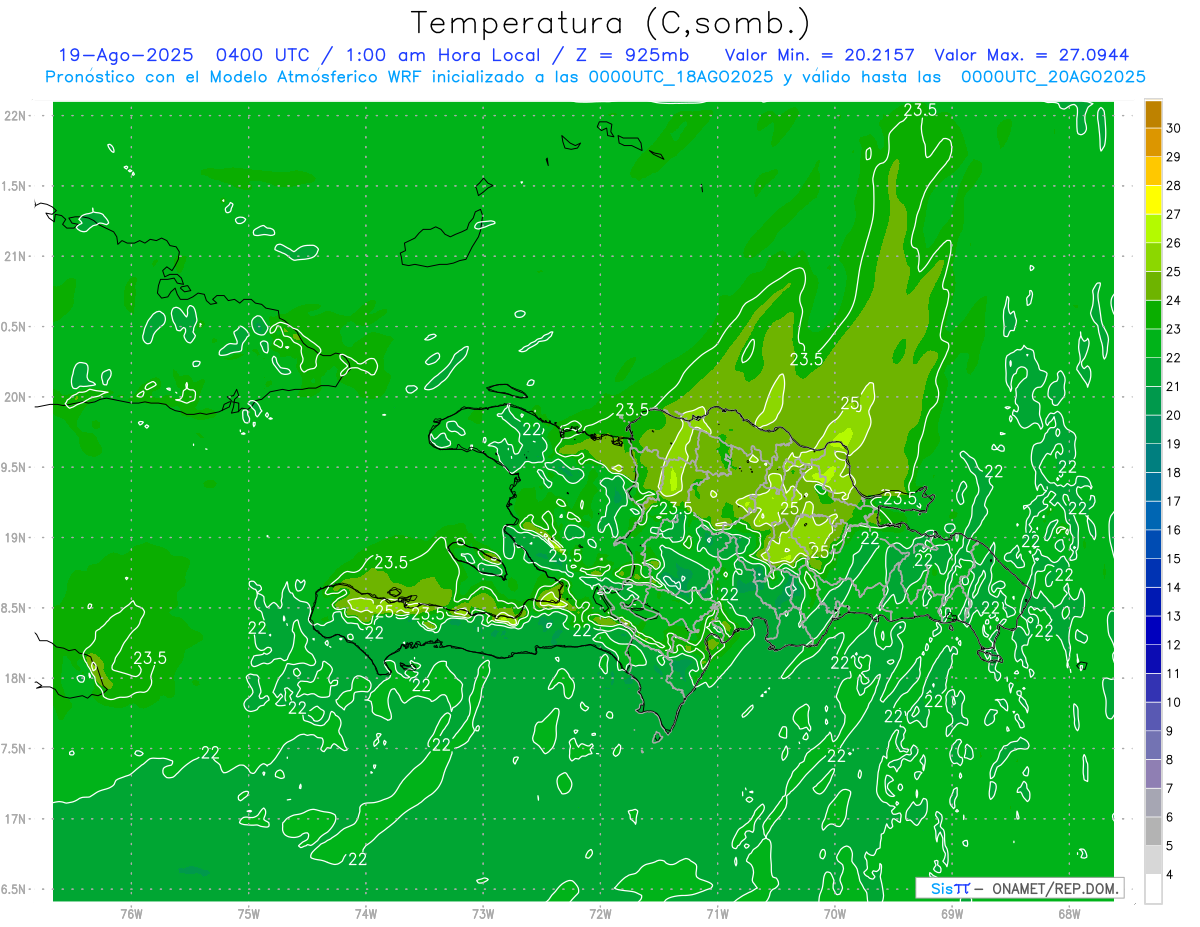Click the 8.5N latitude axis label
The height and width of the screenshot is (927, 1200).
click(x=15, y=608)
